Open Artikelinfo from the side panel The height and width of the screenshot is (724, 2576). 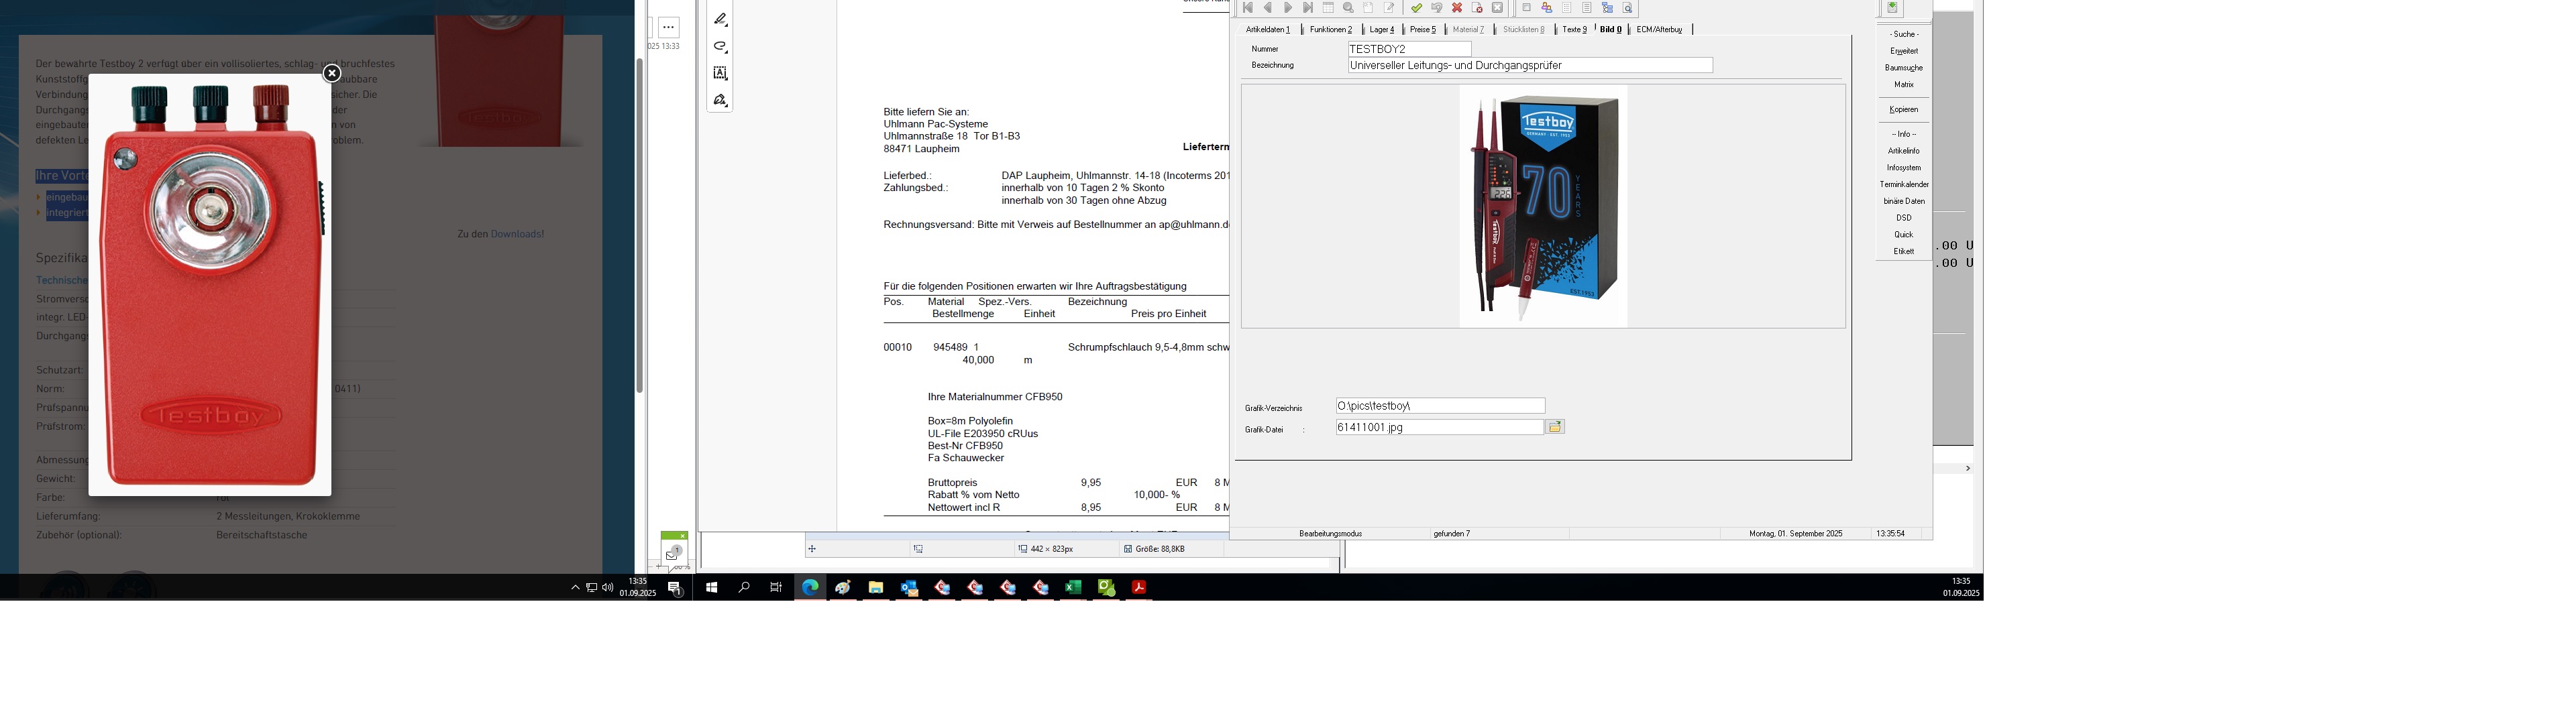point(1904,151)
